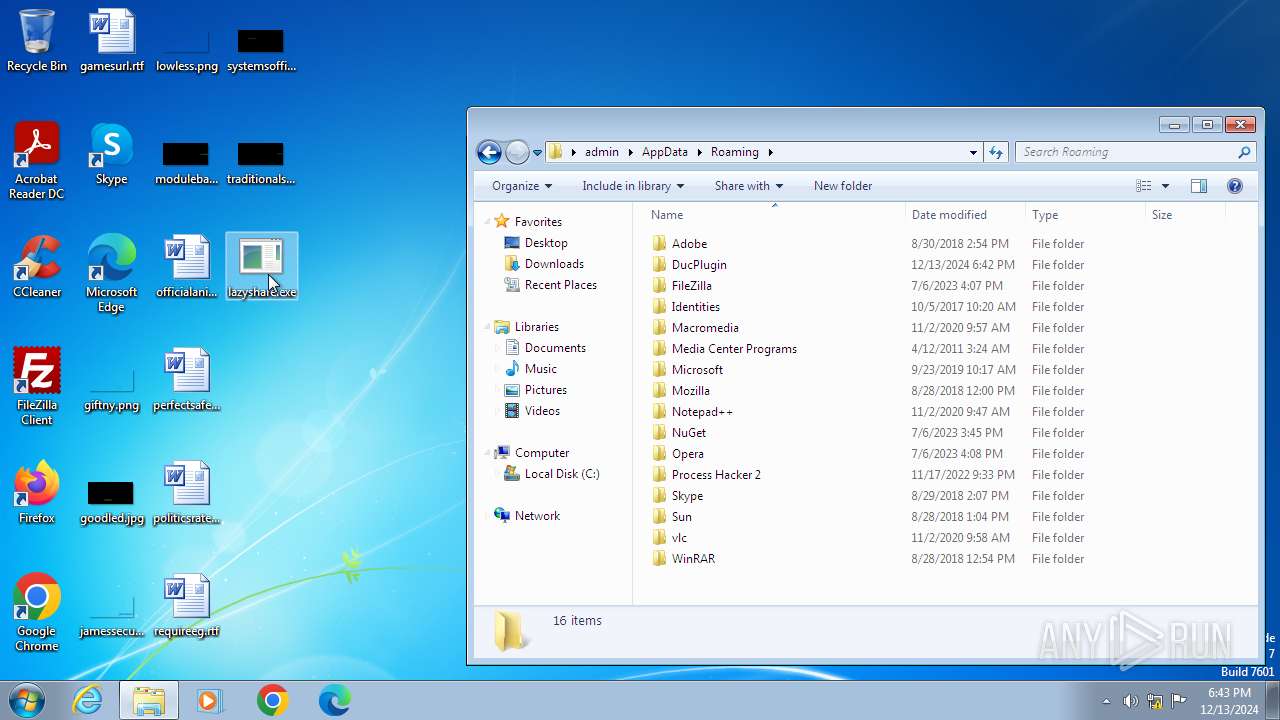The image size is (1280, 720).
Task: Select the Notepad++ folder
Action: [x=702, y=412]
